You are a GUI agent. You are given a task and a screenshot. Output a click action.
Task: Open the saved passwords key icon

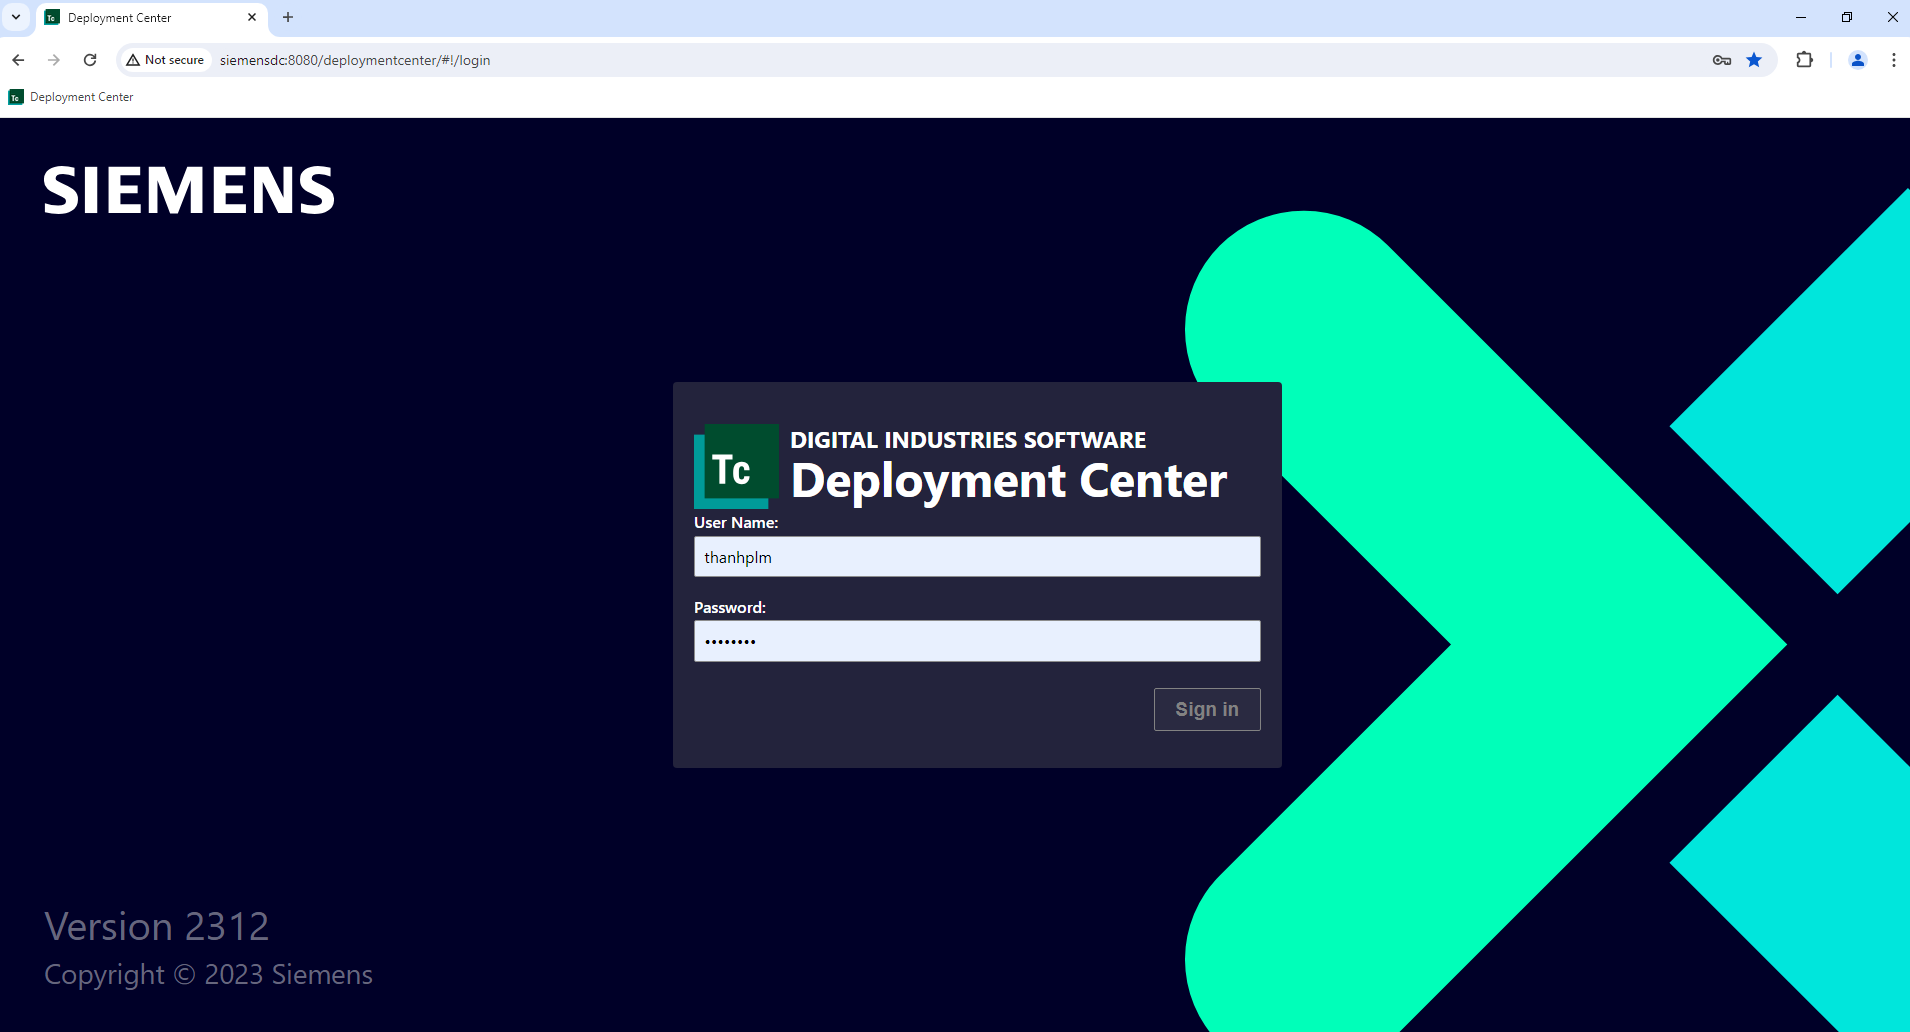click(x=1721, y=60)
